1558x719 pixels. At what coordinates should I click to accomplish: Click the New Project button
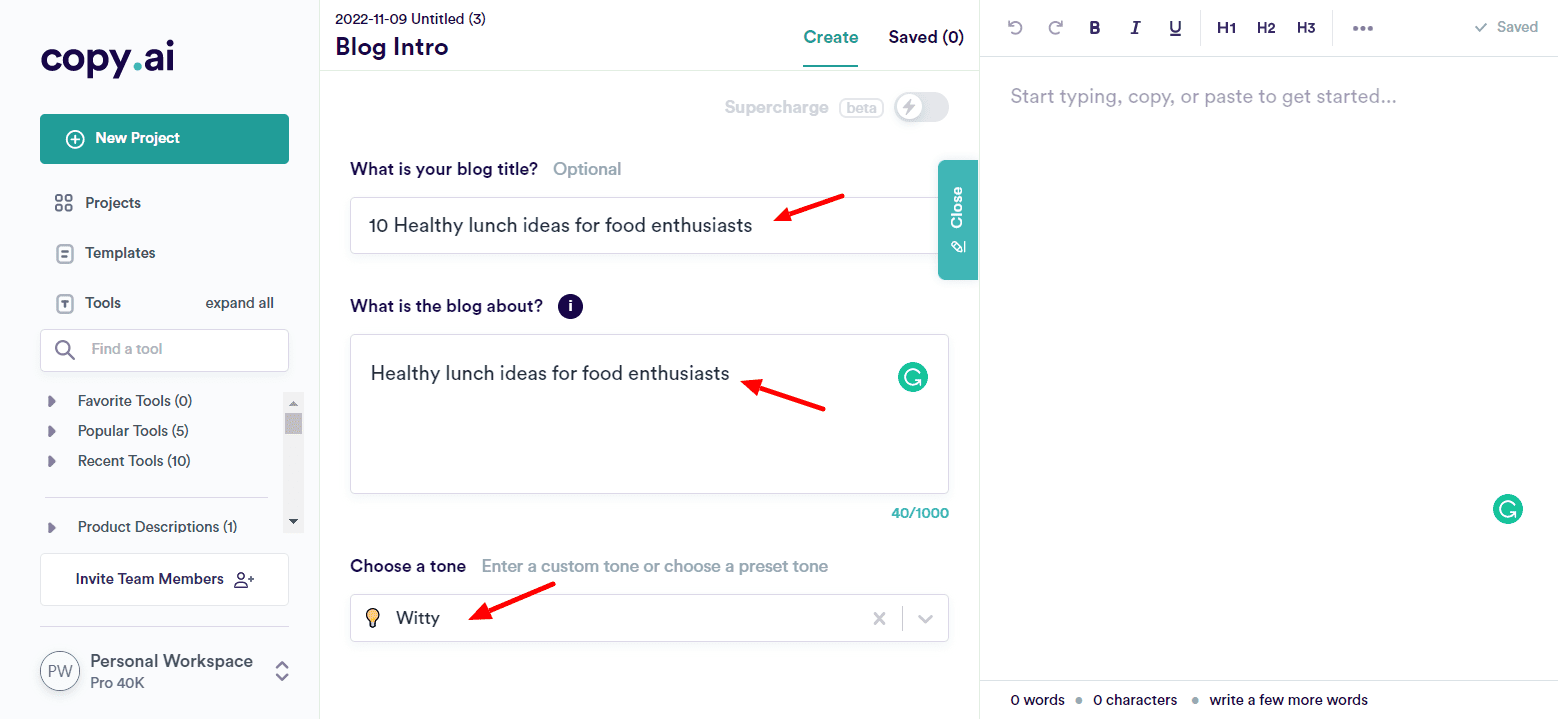(164, 139)
